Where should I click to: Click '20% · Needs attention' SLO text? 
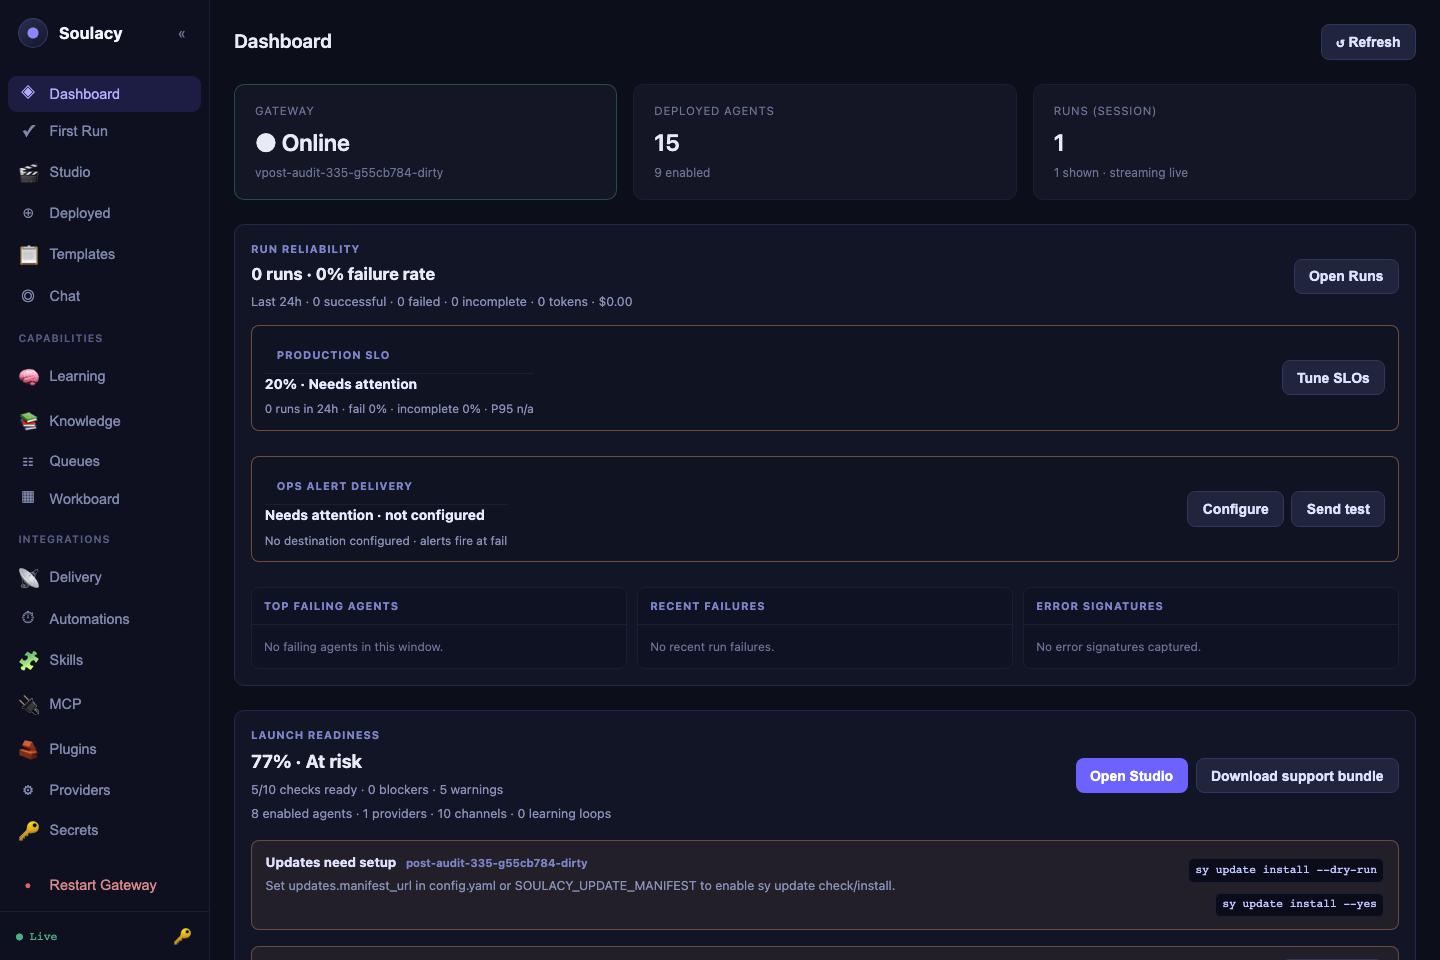(x=341, y=384)
